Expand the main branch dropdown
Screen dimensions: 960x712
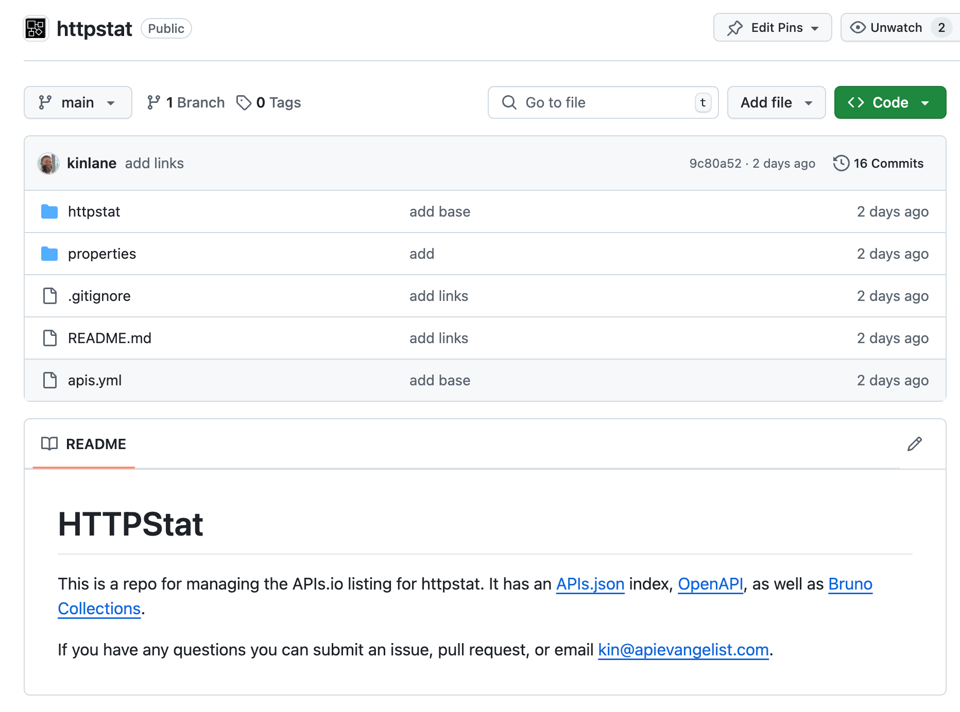pyautogui.click(x=78, y=103)
